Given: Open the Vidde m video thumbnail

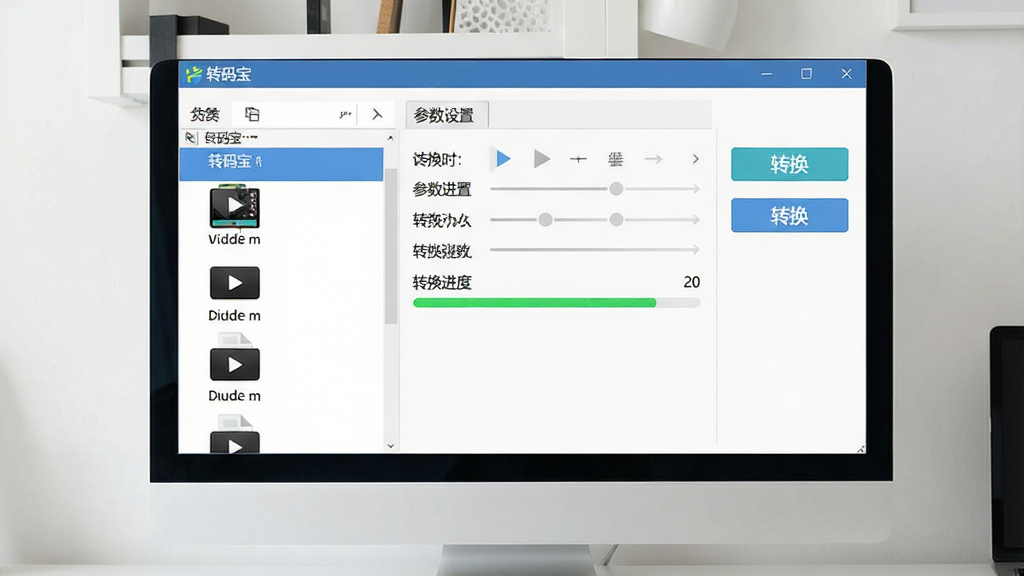Looking at the screenshot, I should [x=234, y=206].
